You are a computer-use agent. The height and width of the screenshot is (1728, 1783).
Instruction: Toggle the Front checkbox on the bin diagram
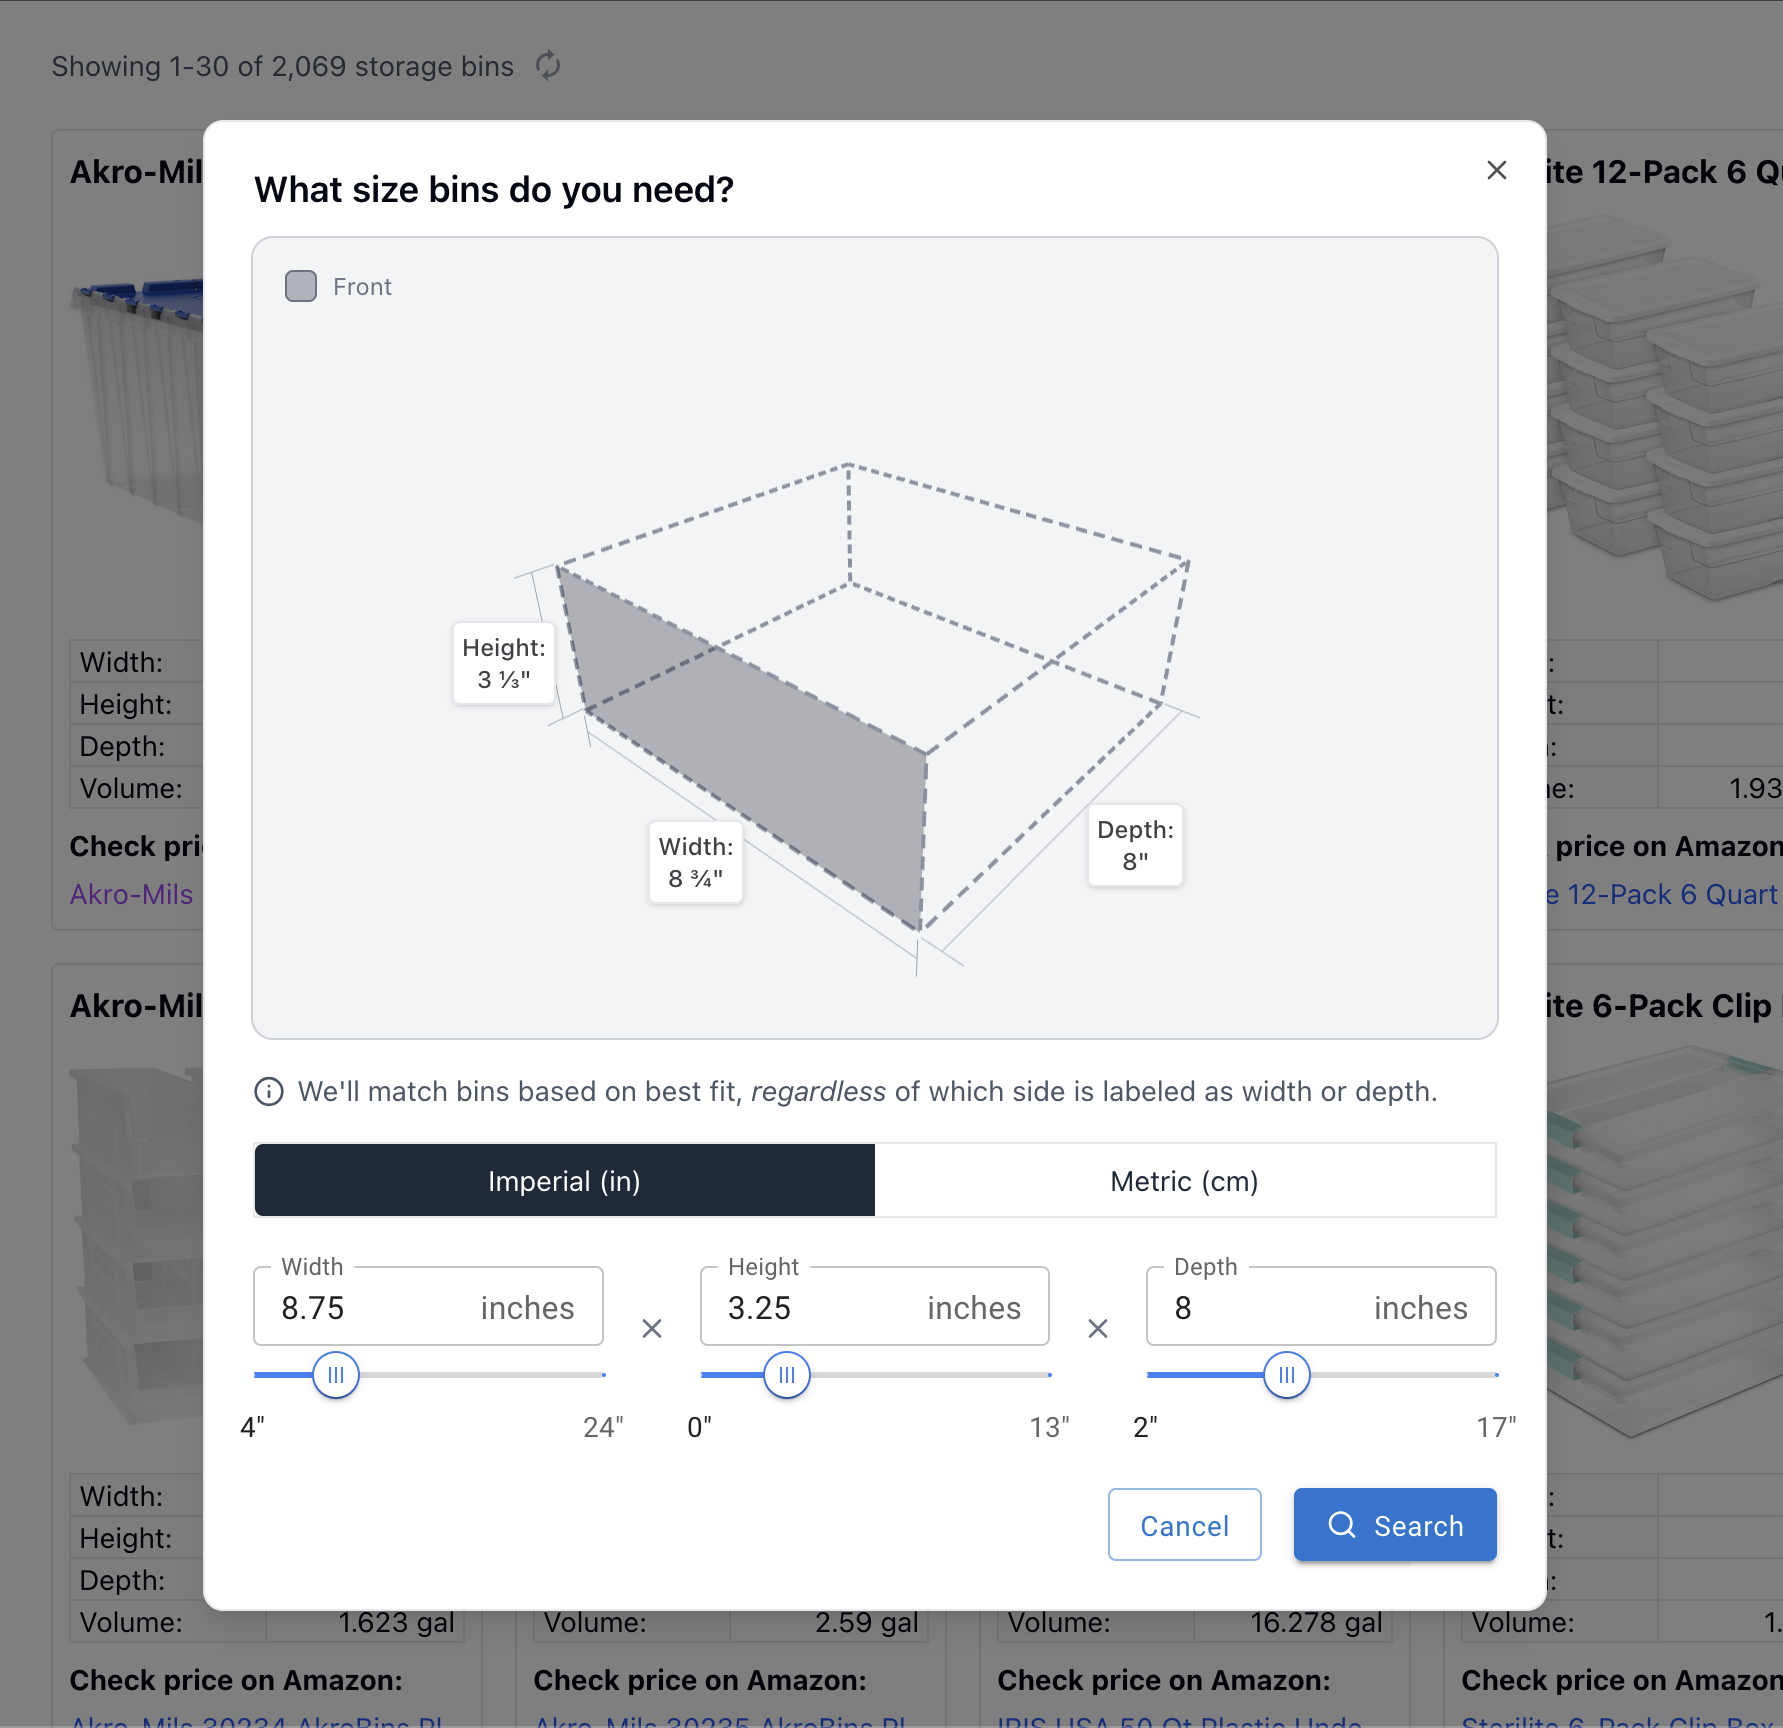(x=300, y=286)
